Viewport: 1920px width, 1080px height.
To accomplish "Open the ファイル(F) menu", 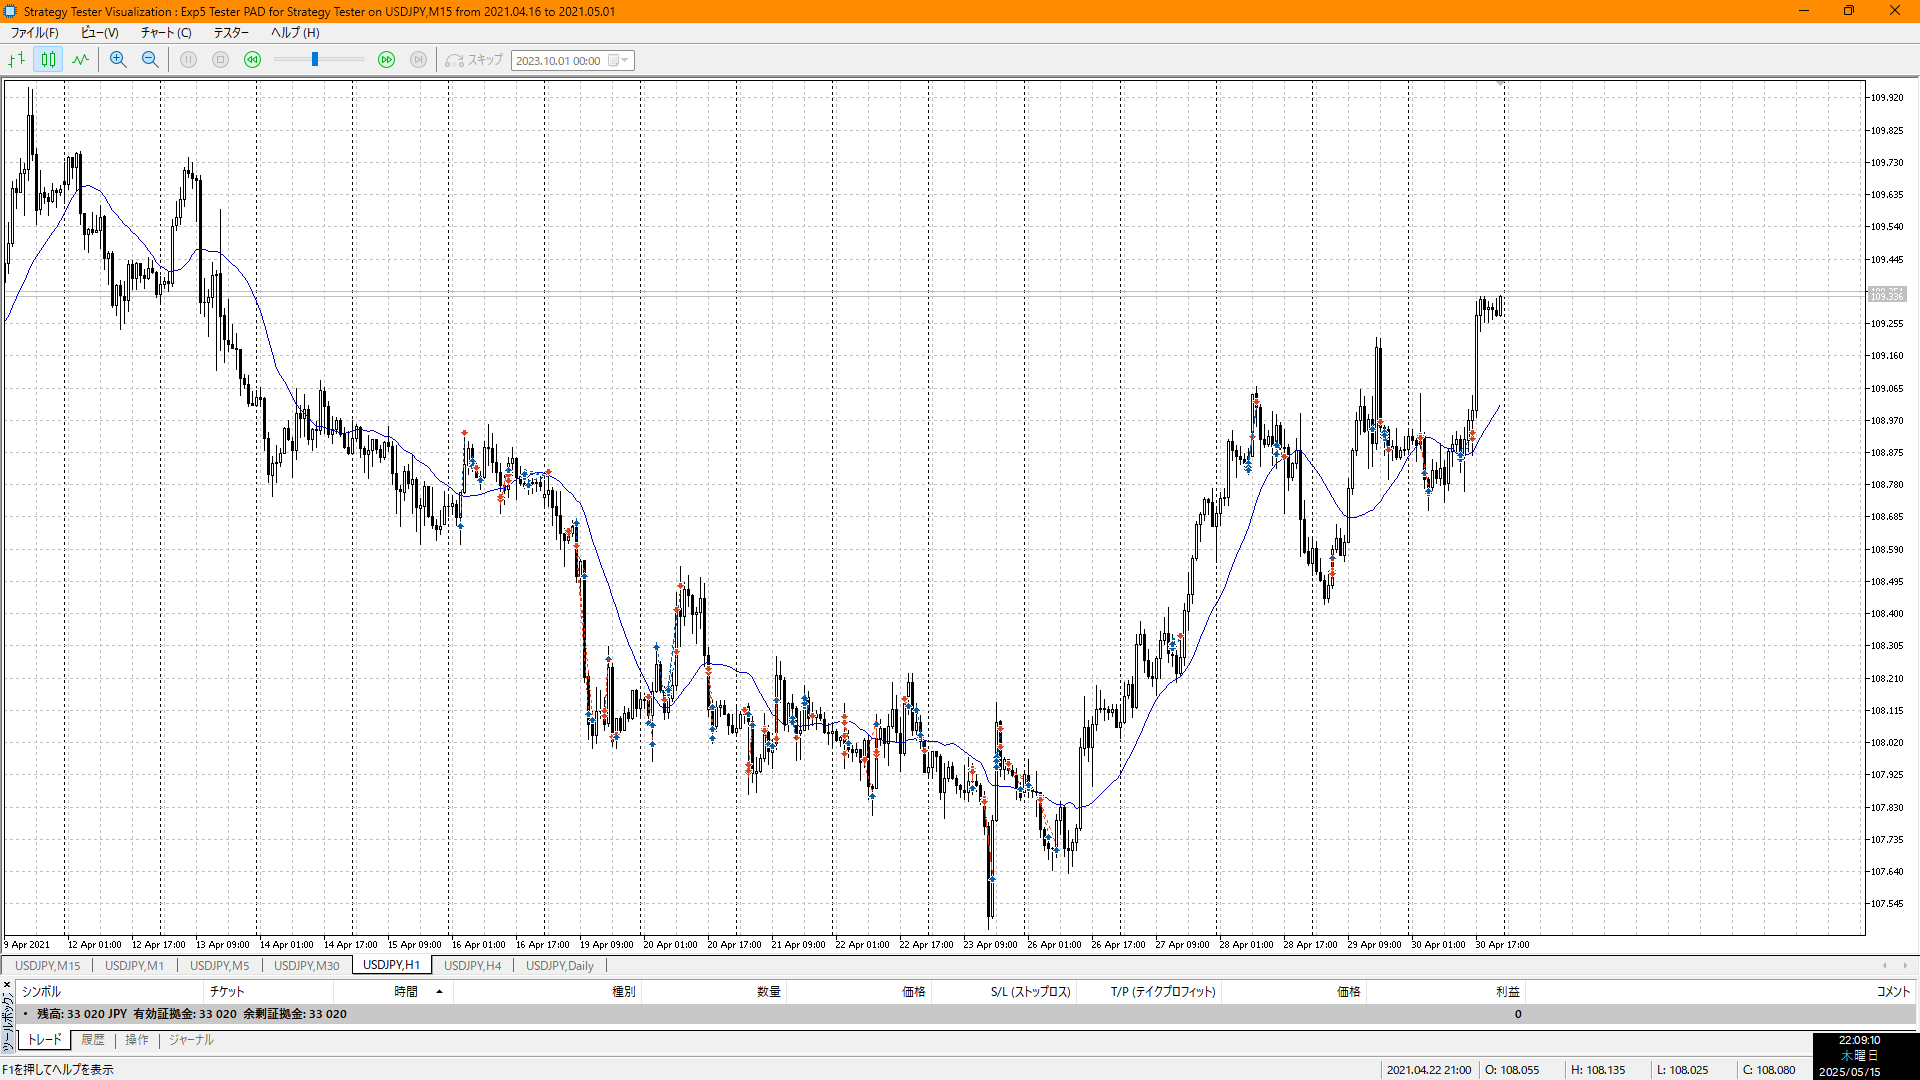I will 34,32.
